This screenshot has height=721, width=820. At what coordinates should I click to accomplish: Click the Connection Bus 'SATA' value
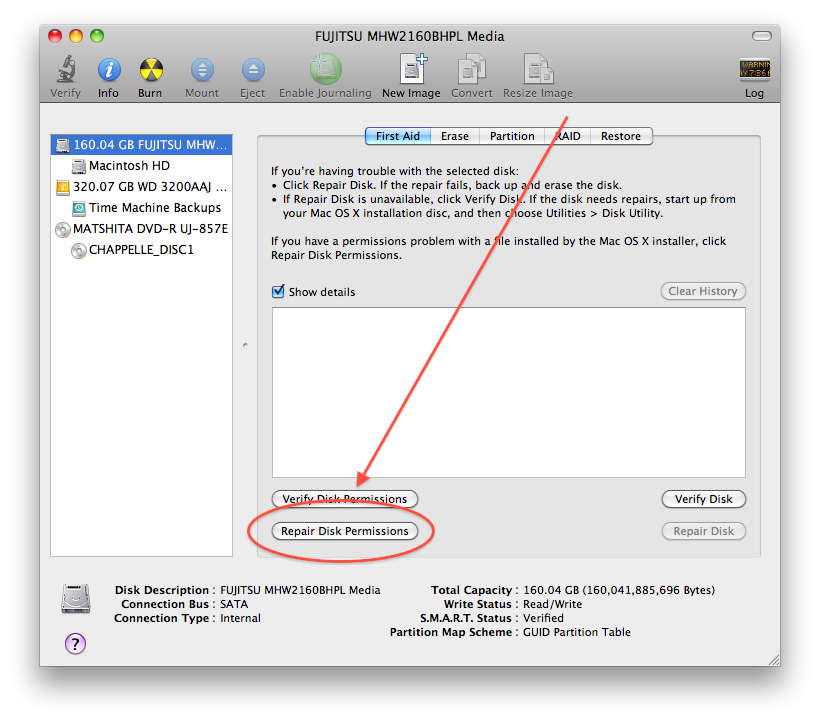coord(234,604)
